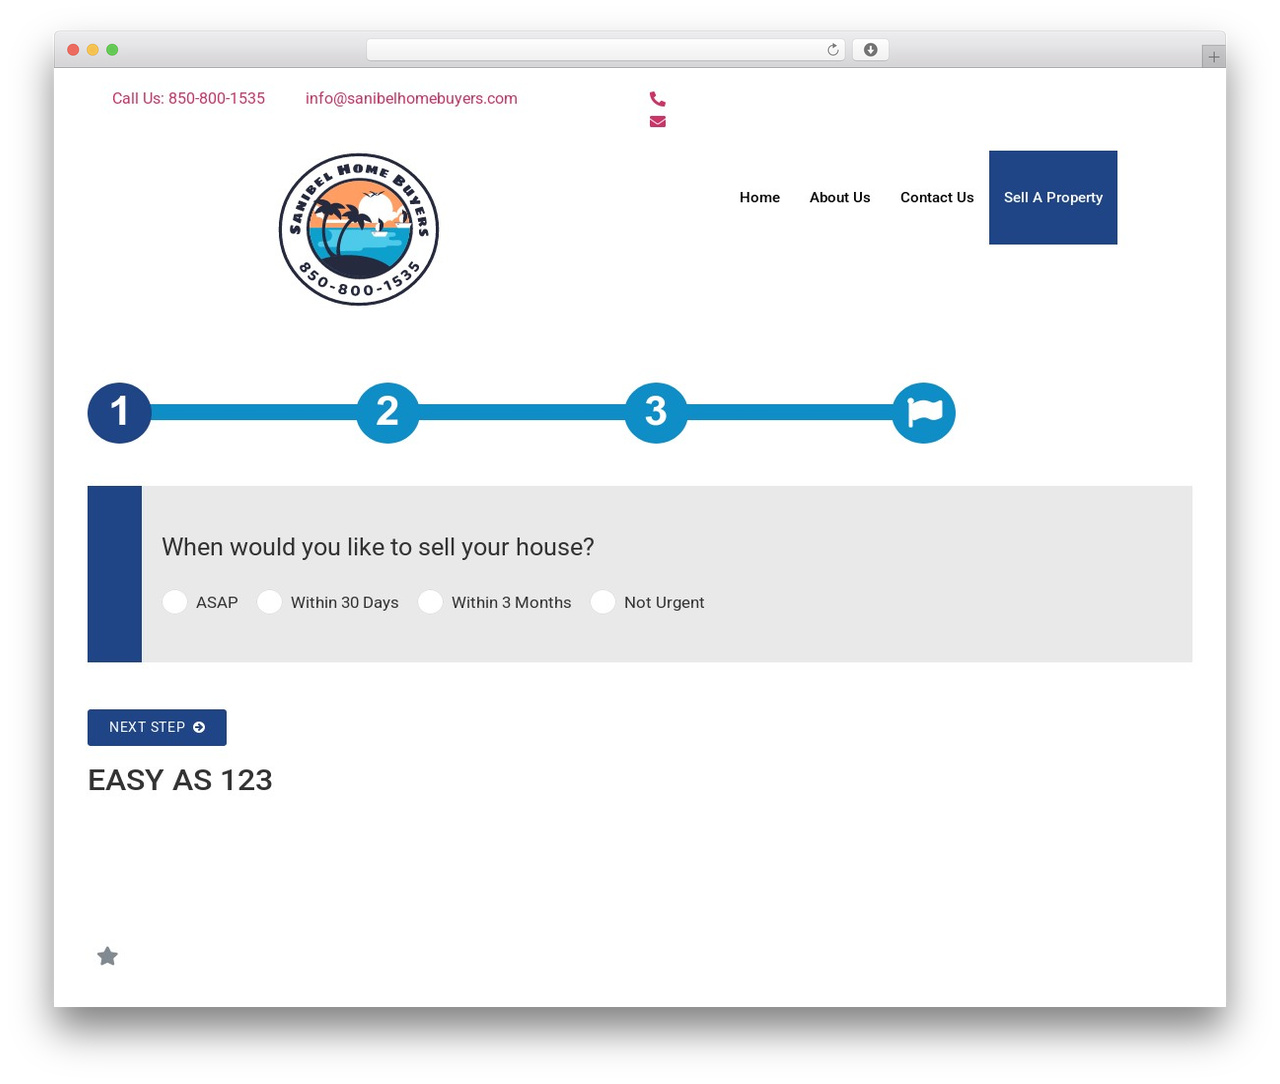The image size is (1280, 1084).
Task: Click the green maximize window button
Action: (112, 50)
